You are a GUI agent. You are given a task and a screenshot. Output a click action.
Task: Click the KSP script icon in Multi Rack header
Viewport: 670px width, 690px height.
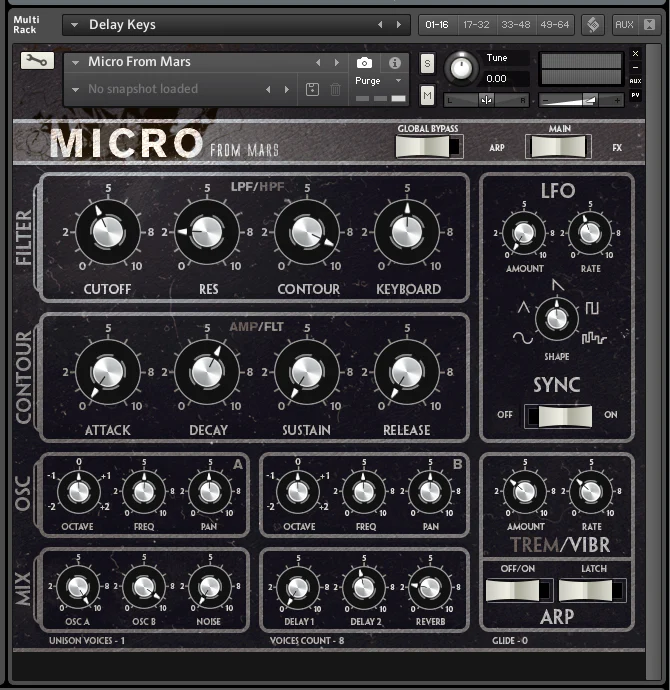tap(593, 25)
